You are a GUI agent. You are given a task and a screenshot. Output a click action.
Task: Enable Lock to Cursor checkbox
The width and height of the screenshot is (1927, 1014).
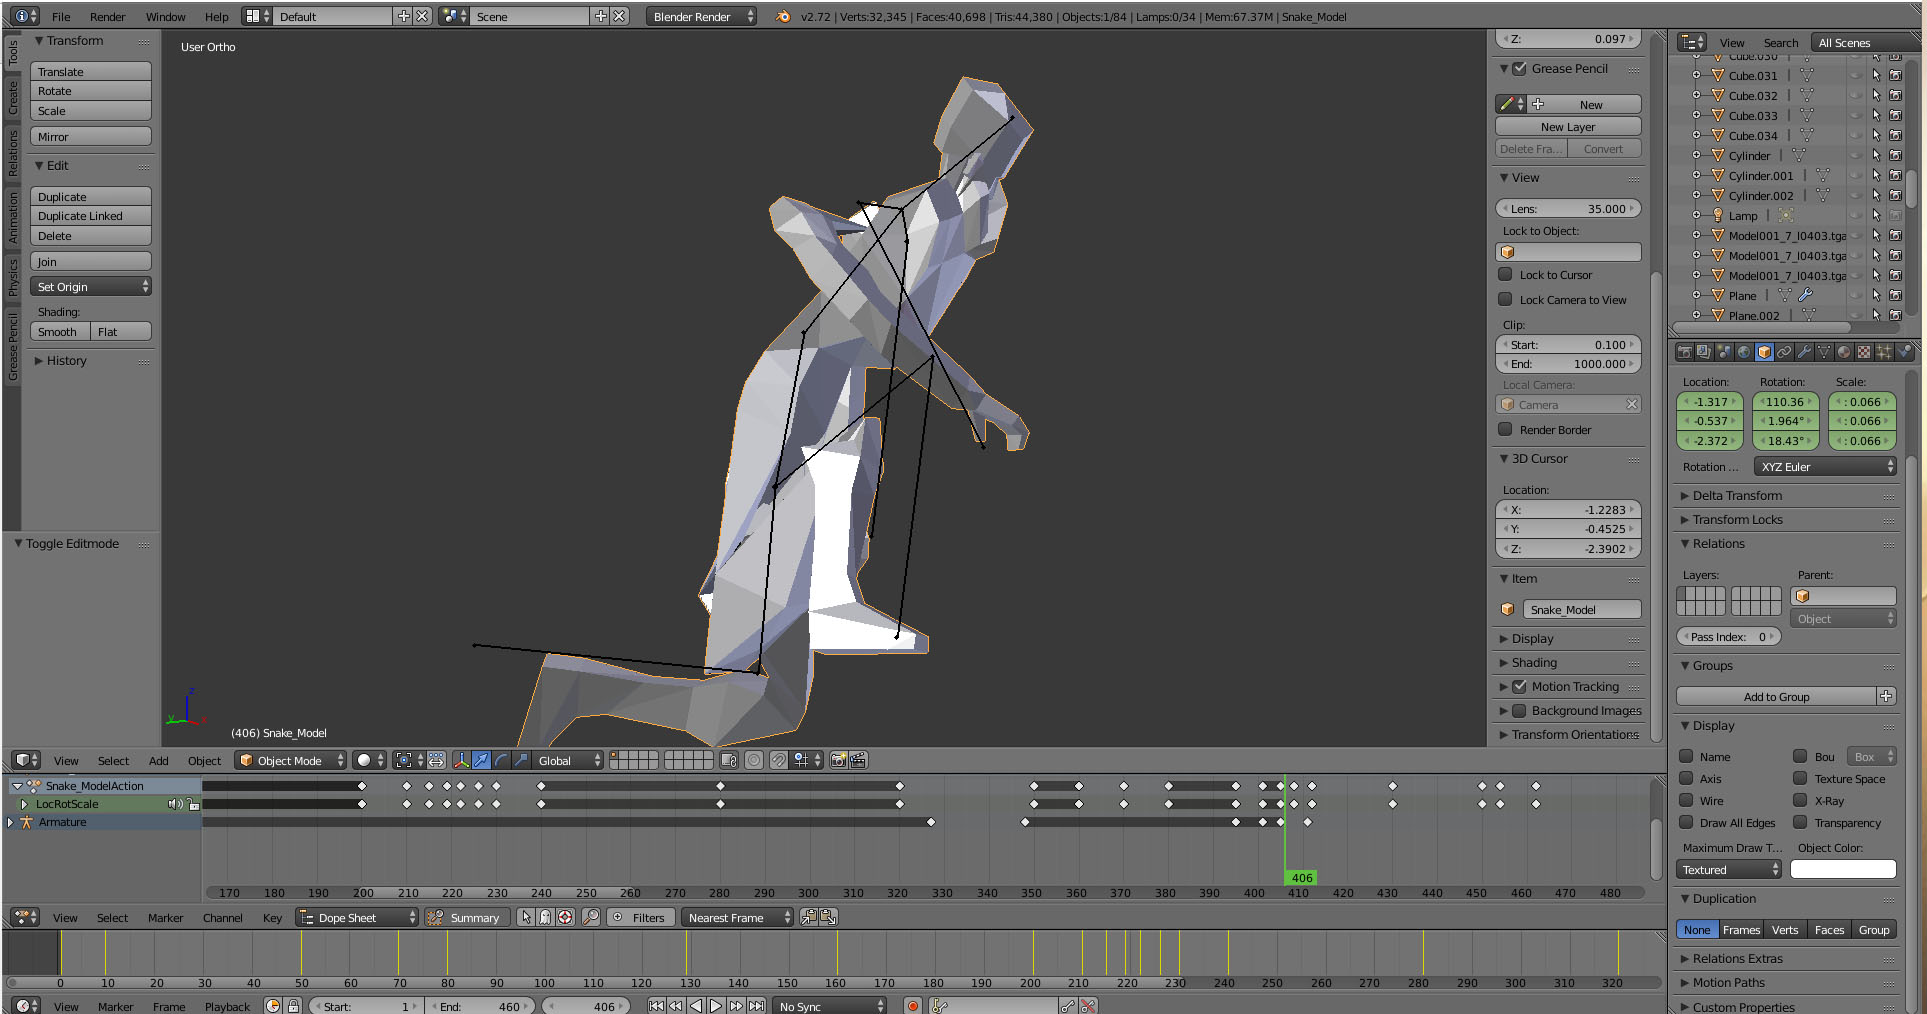click(x=1505, y=274)
